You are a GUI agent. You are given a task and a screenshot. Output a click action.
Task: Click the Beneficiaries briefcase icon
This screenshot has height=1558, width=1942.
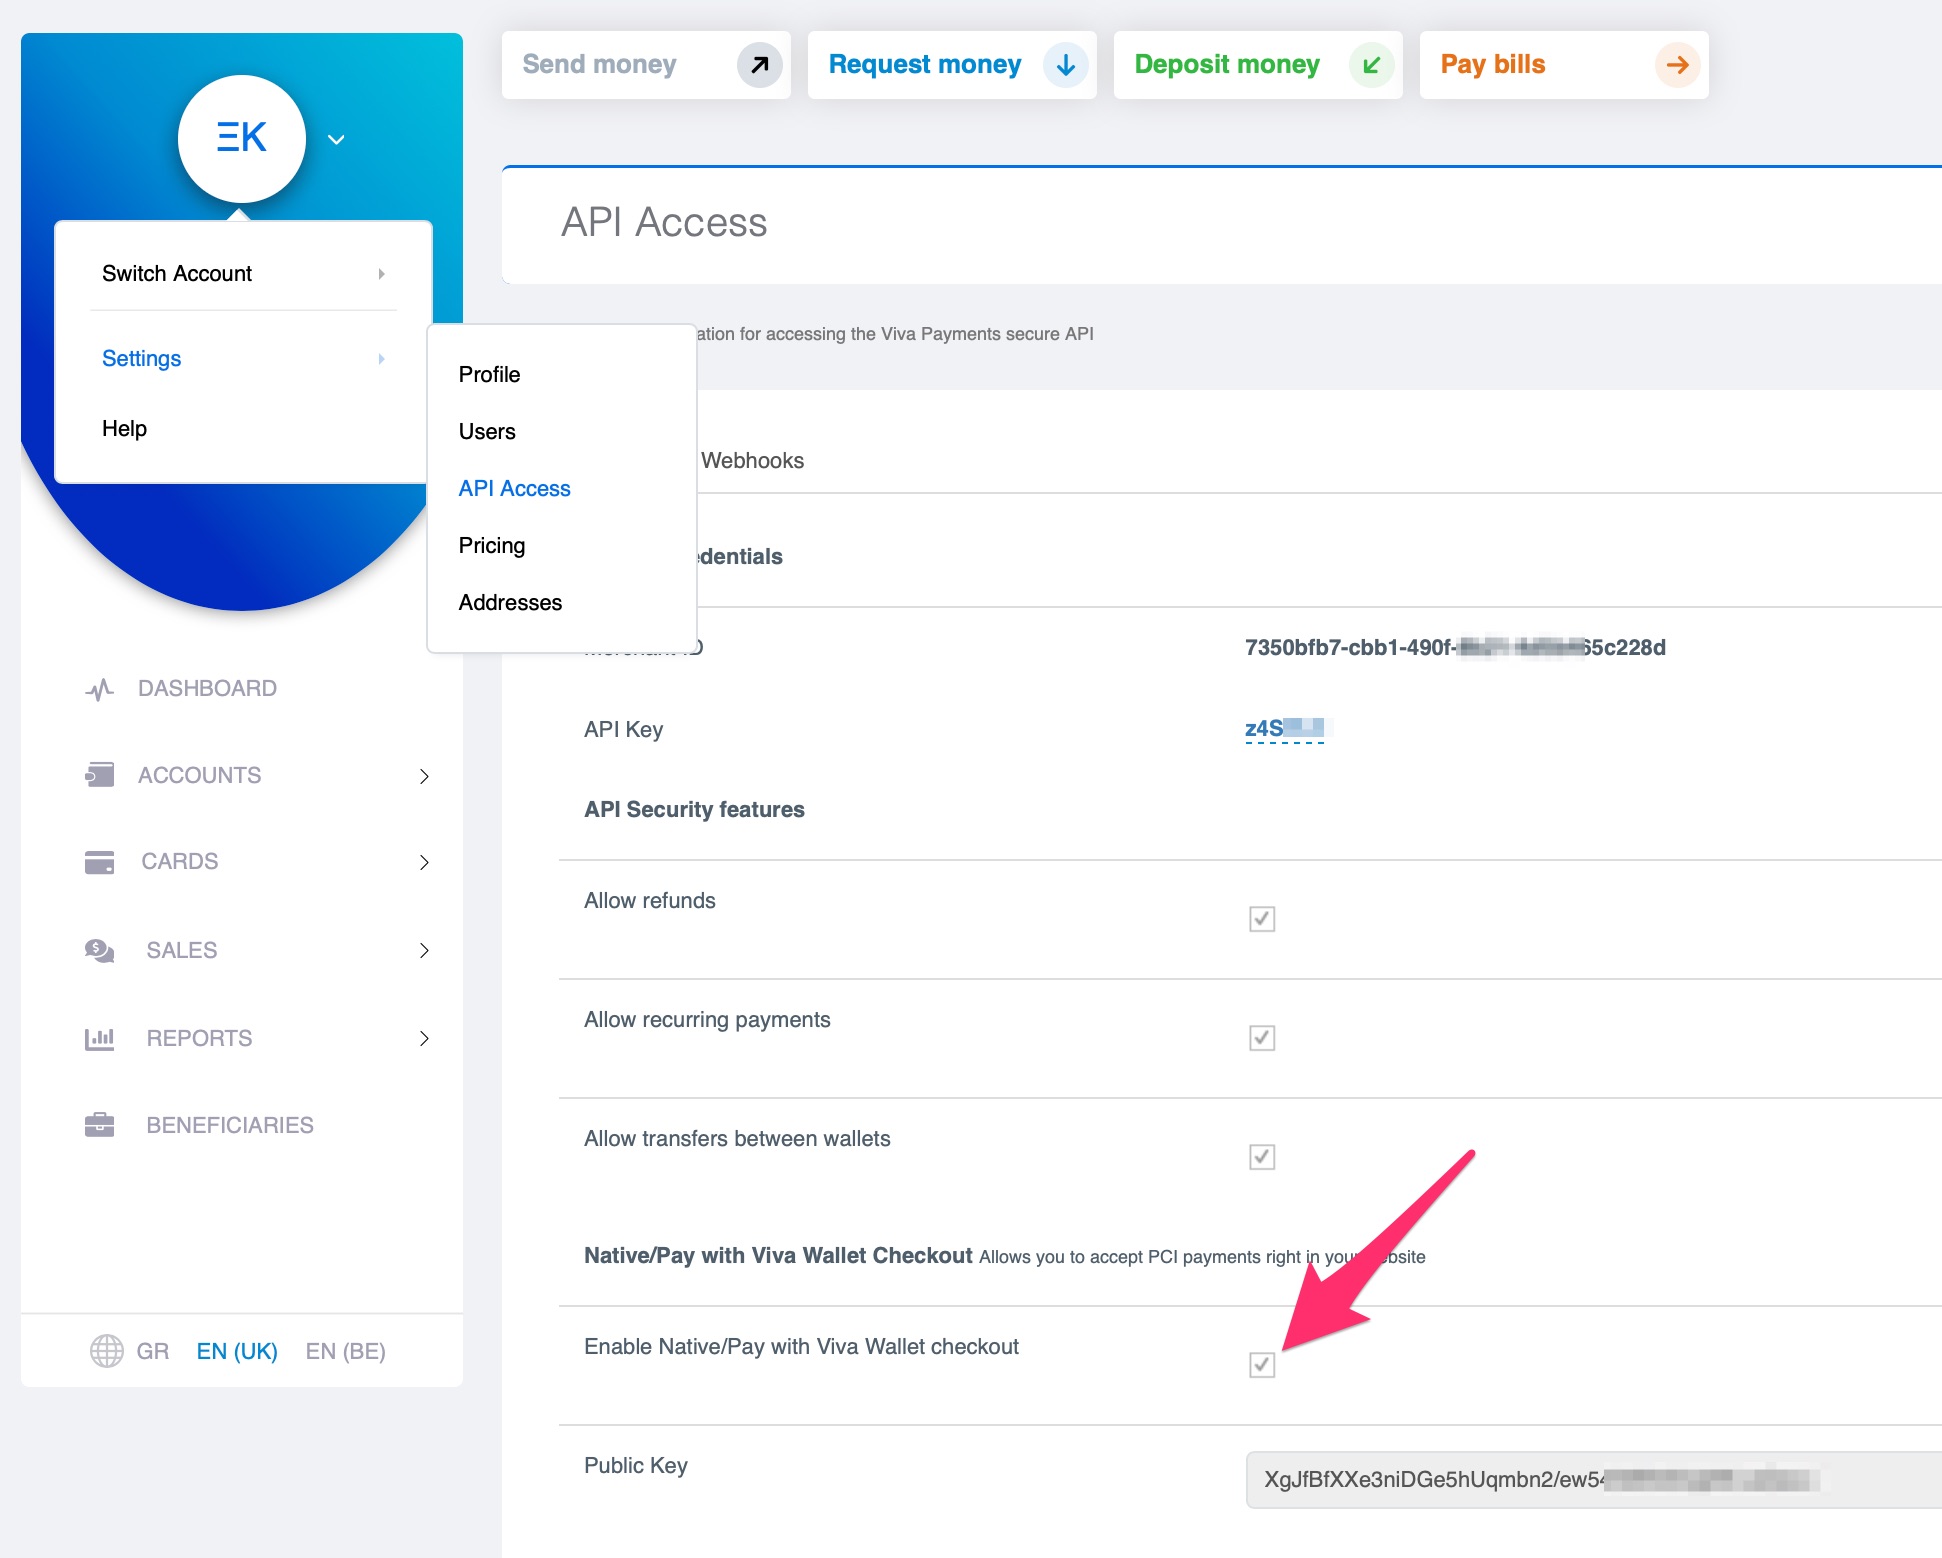click(x=98, y=1124)
